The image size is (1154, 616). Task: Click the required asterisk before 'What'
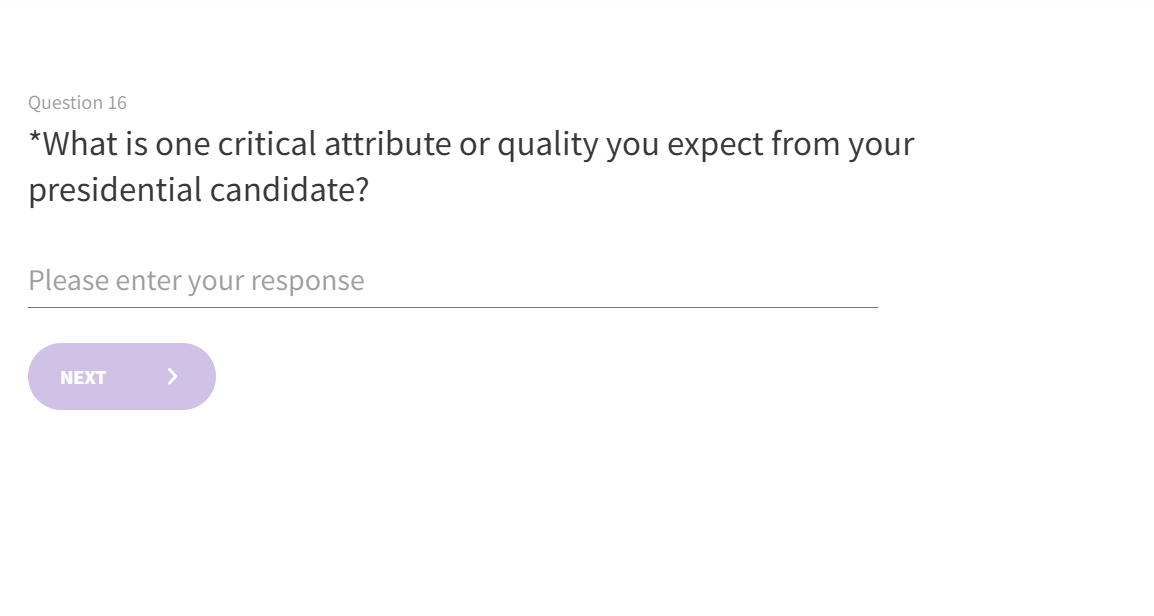coord(34,140)
